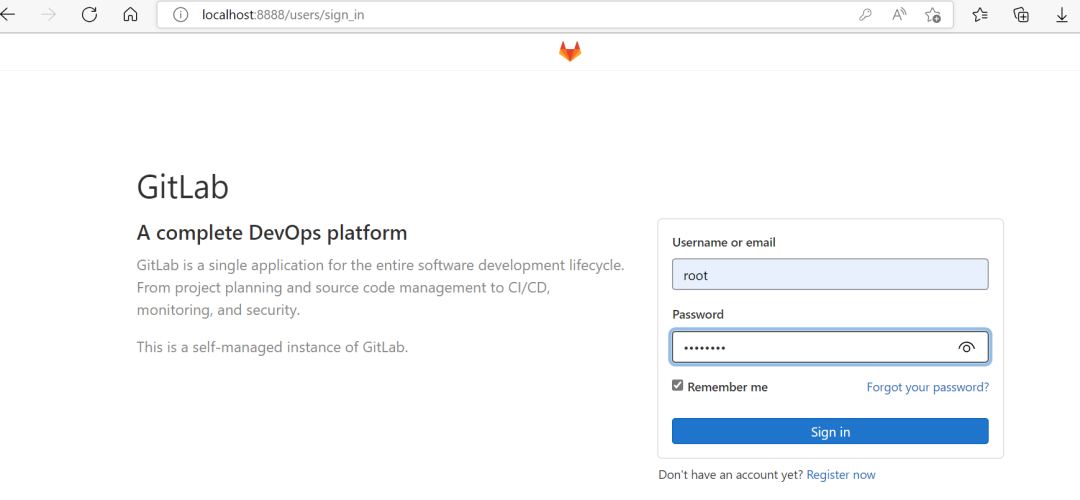Reload the page with the refresh icon

(x=89, y=15)
